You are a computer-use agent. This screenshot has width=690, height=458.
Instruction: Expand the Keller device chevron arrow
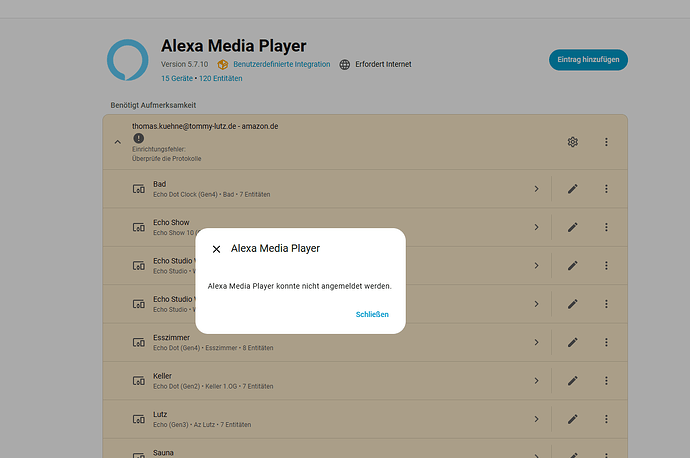536,381
